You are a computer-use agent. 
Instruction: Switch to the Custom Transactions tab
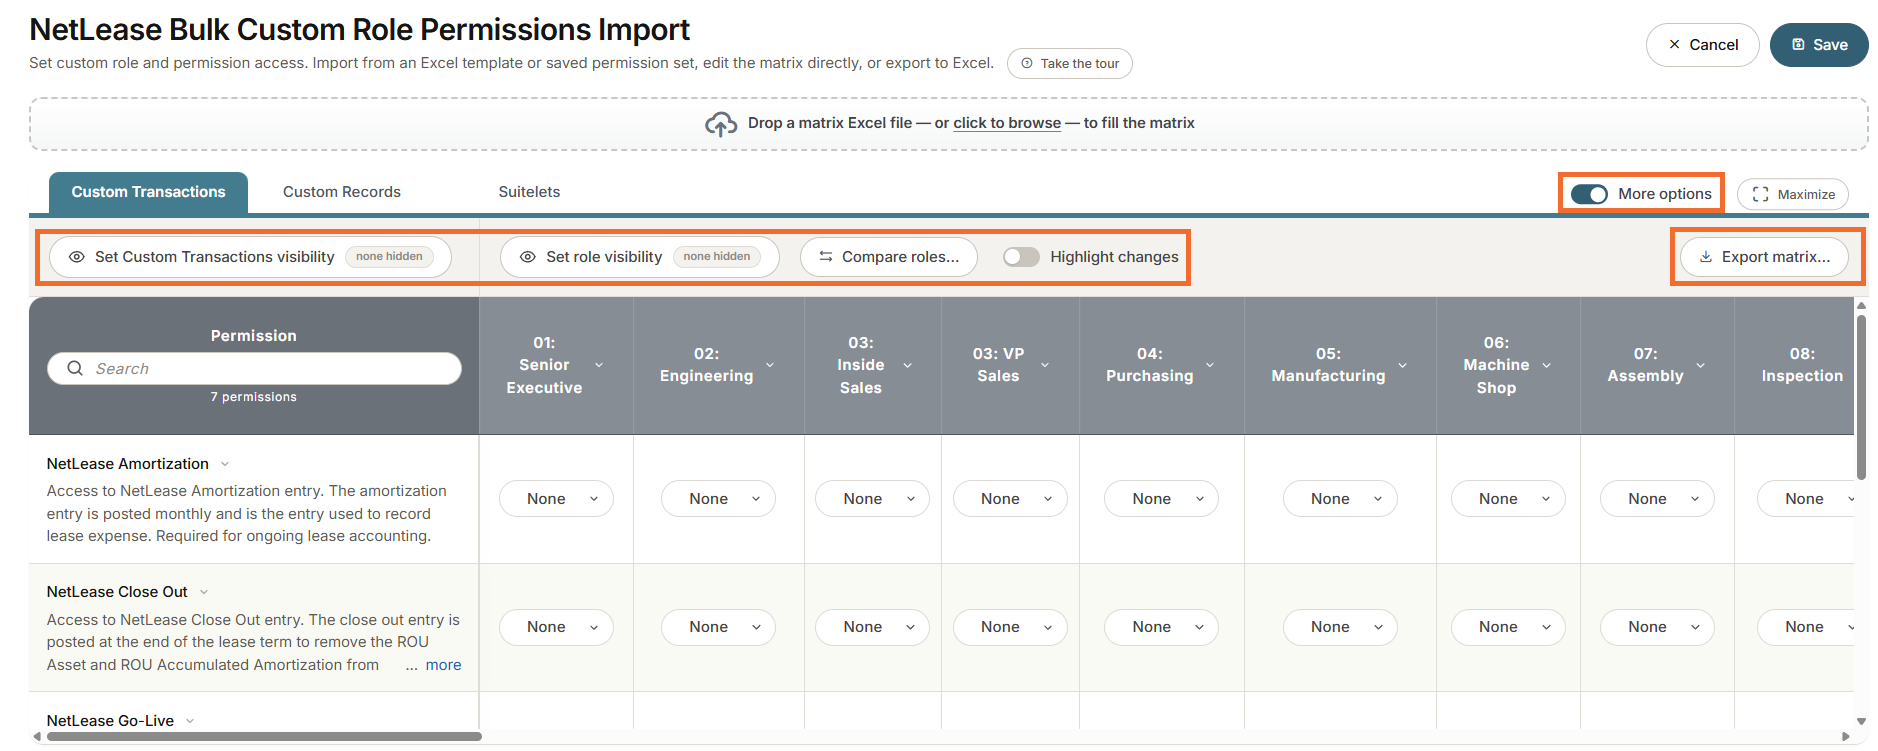(148, 192)
